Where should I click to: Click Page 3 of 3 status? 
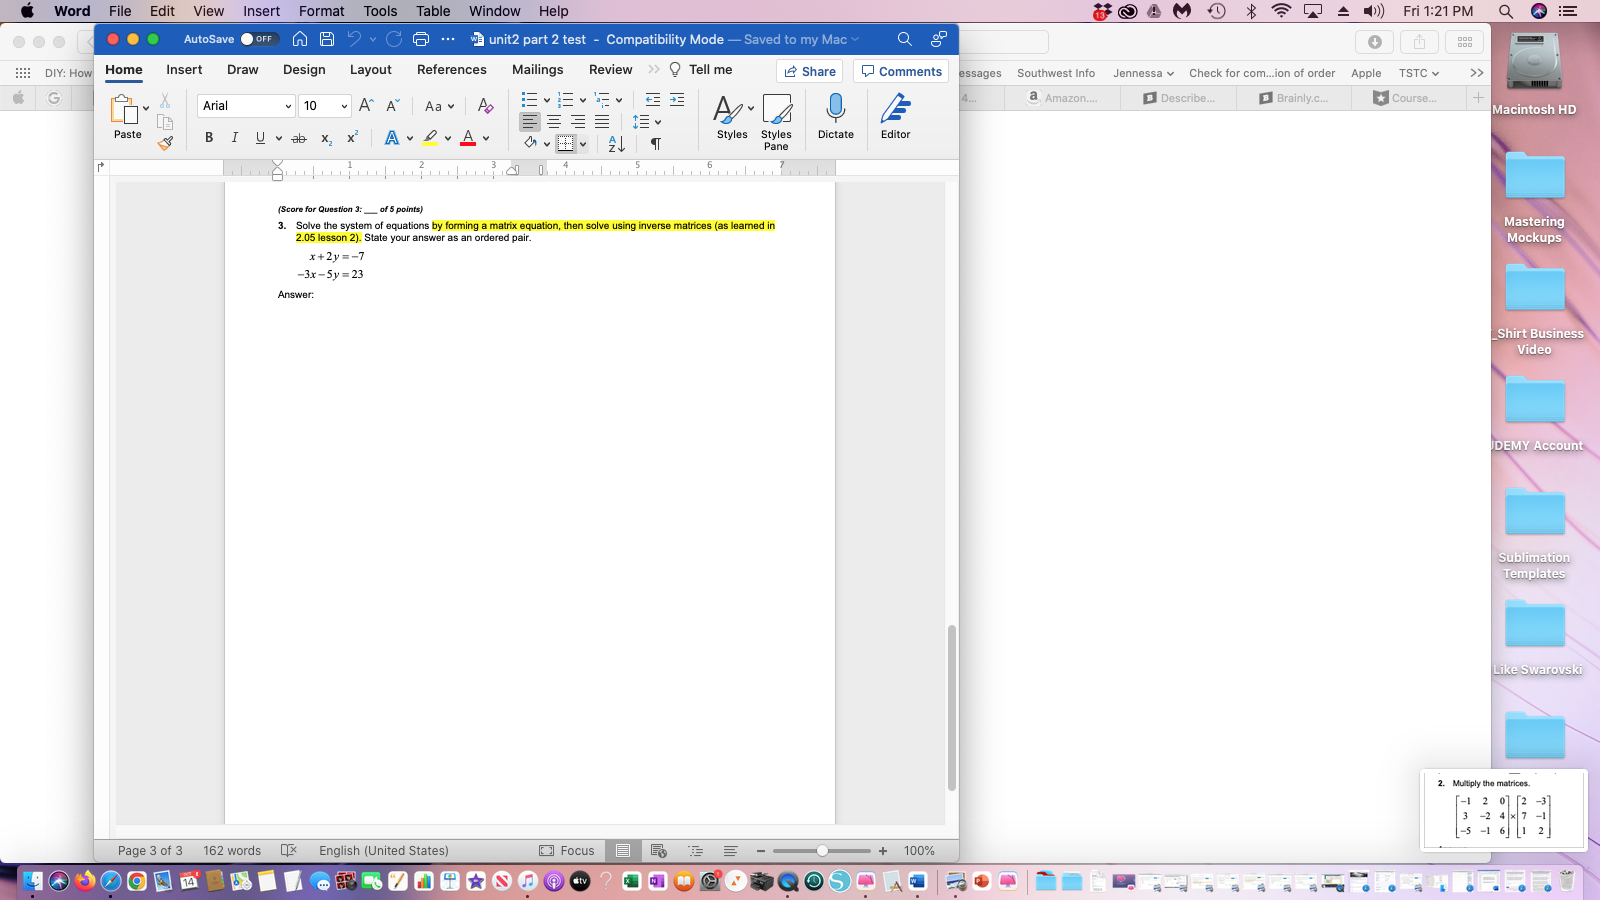coord(150,851)
